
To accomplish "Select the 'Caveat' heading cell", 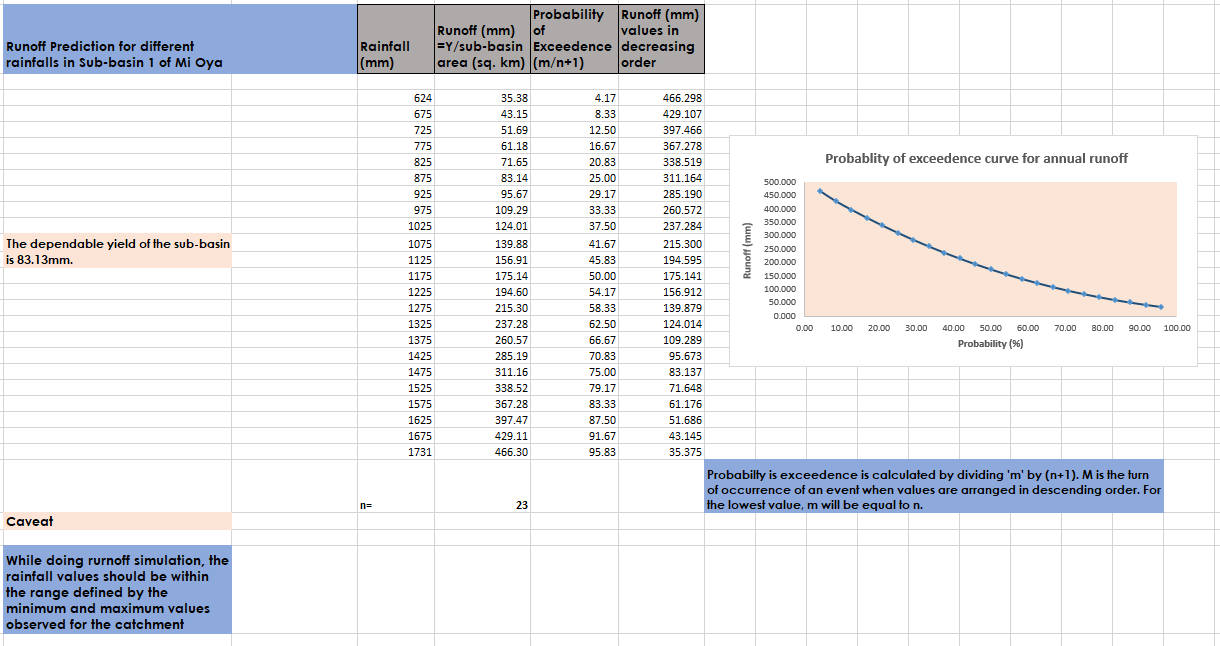I will [x=117, y=521].
